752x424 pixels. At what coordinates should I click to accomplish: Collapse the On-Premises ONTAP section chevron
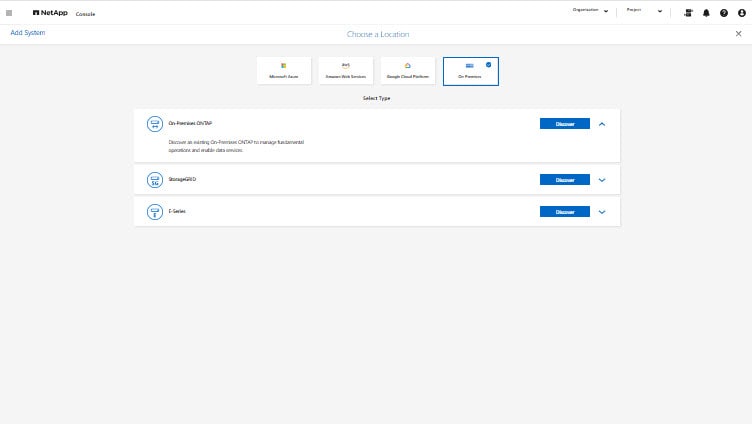[602, 124]
